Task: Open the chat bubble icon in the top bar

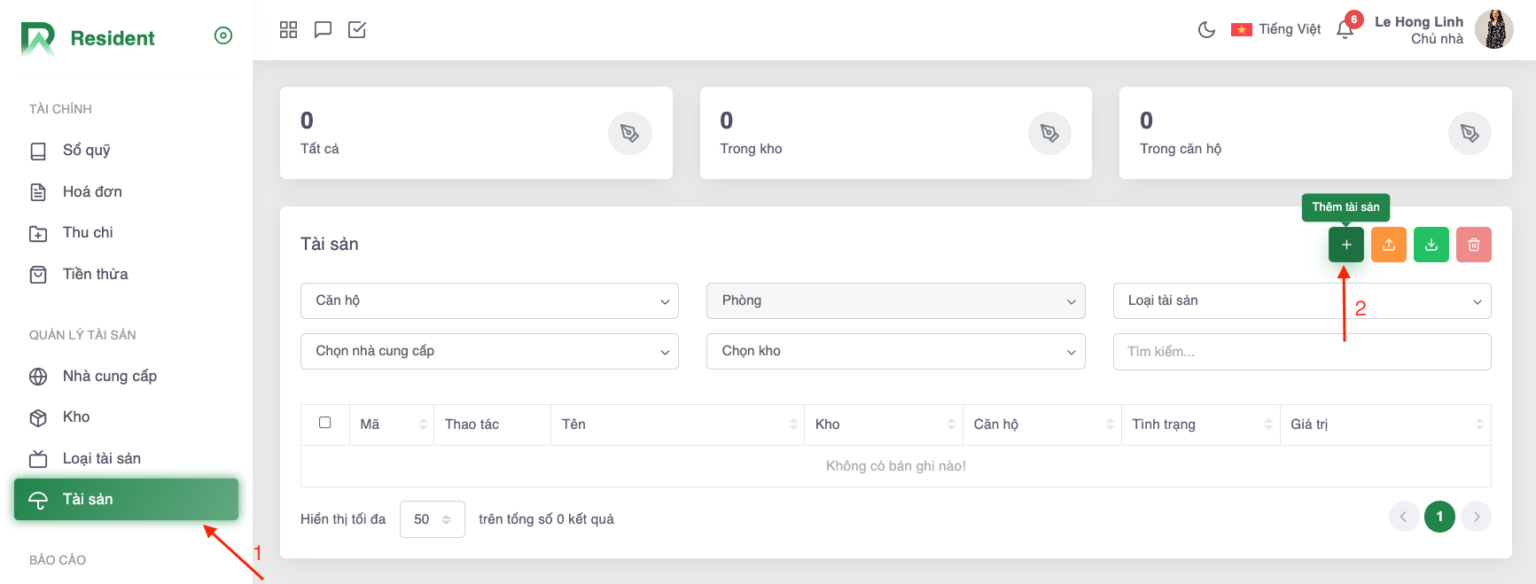Action: 322,30
